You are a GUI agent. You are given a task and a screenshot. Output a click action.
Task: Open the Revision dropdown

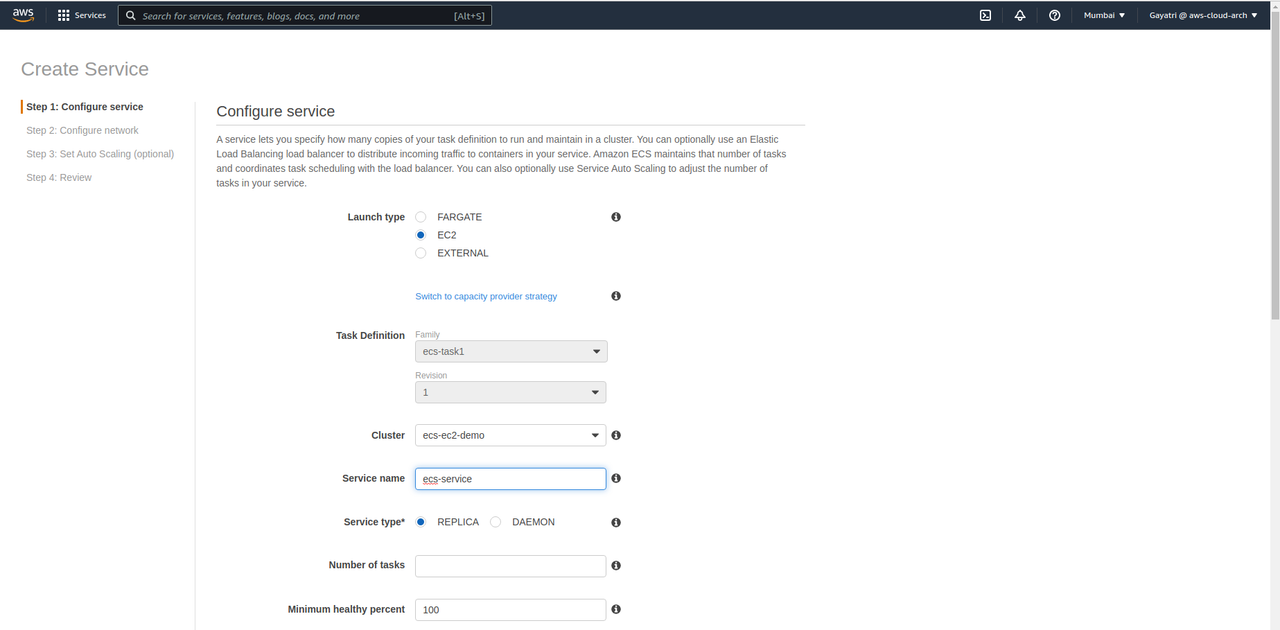tap(511, 392)
